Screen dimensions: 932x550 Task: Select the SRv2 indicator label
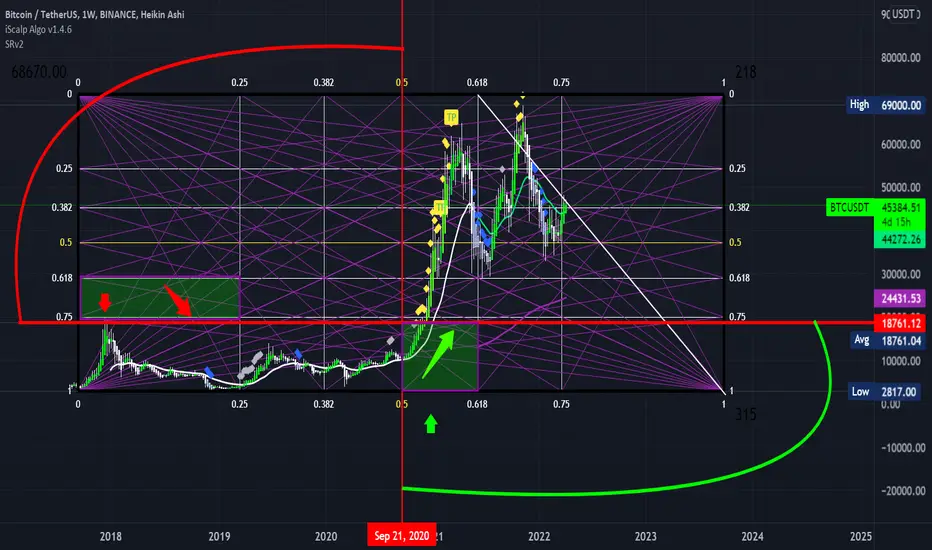click(x=14, y=44)
